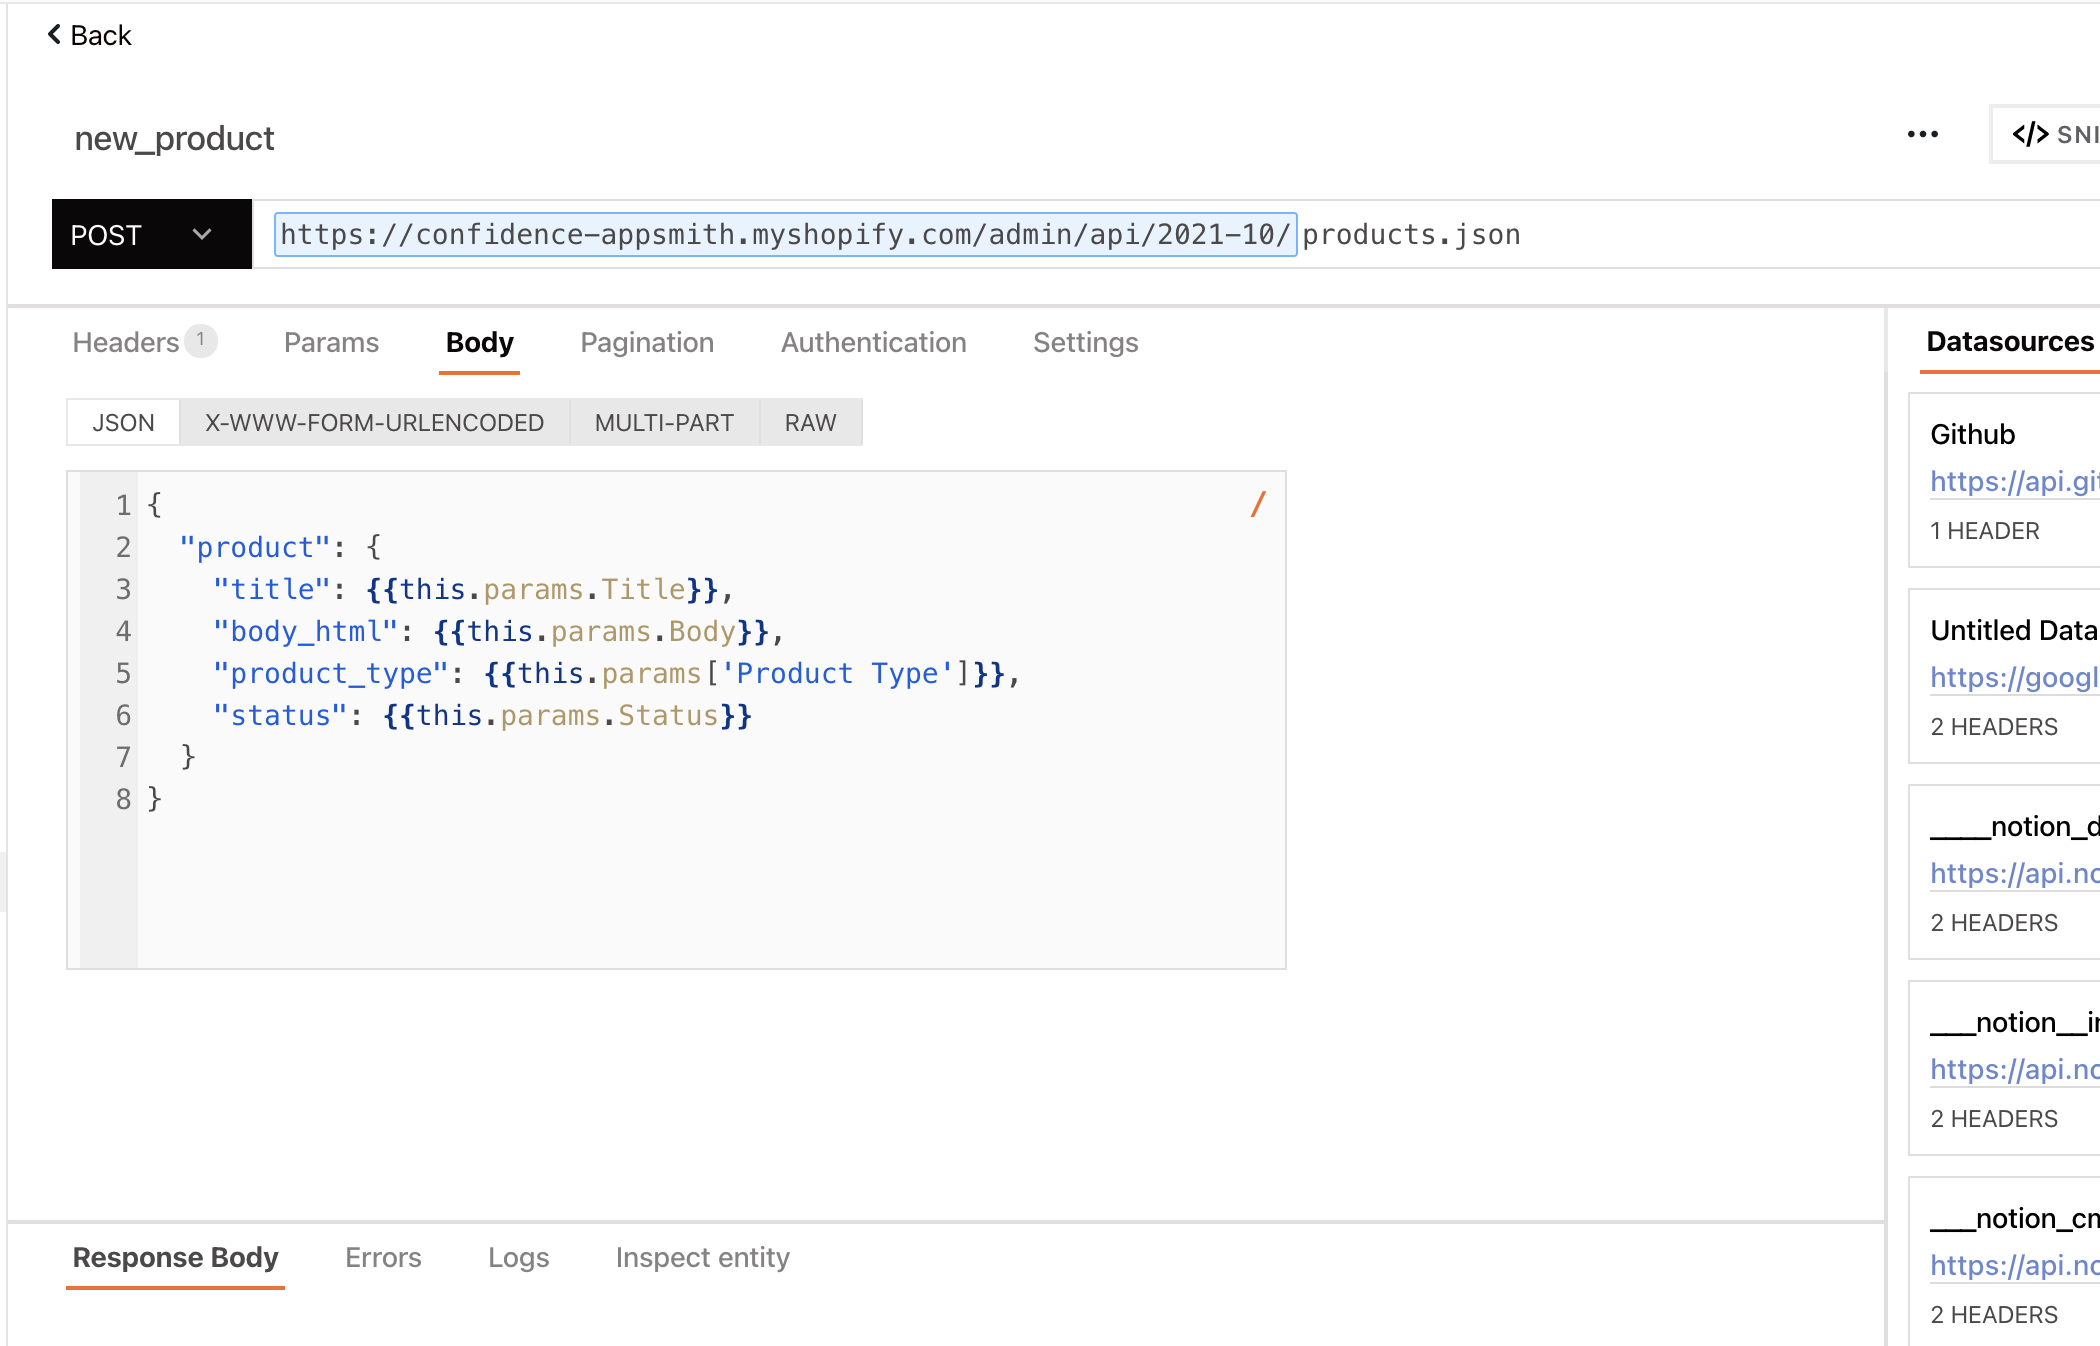Click the orange slash icon in body editor
The width and height of the screenshot is (2100, 1346).
1258,504
